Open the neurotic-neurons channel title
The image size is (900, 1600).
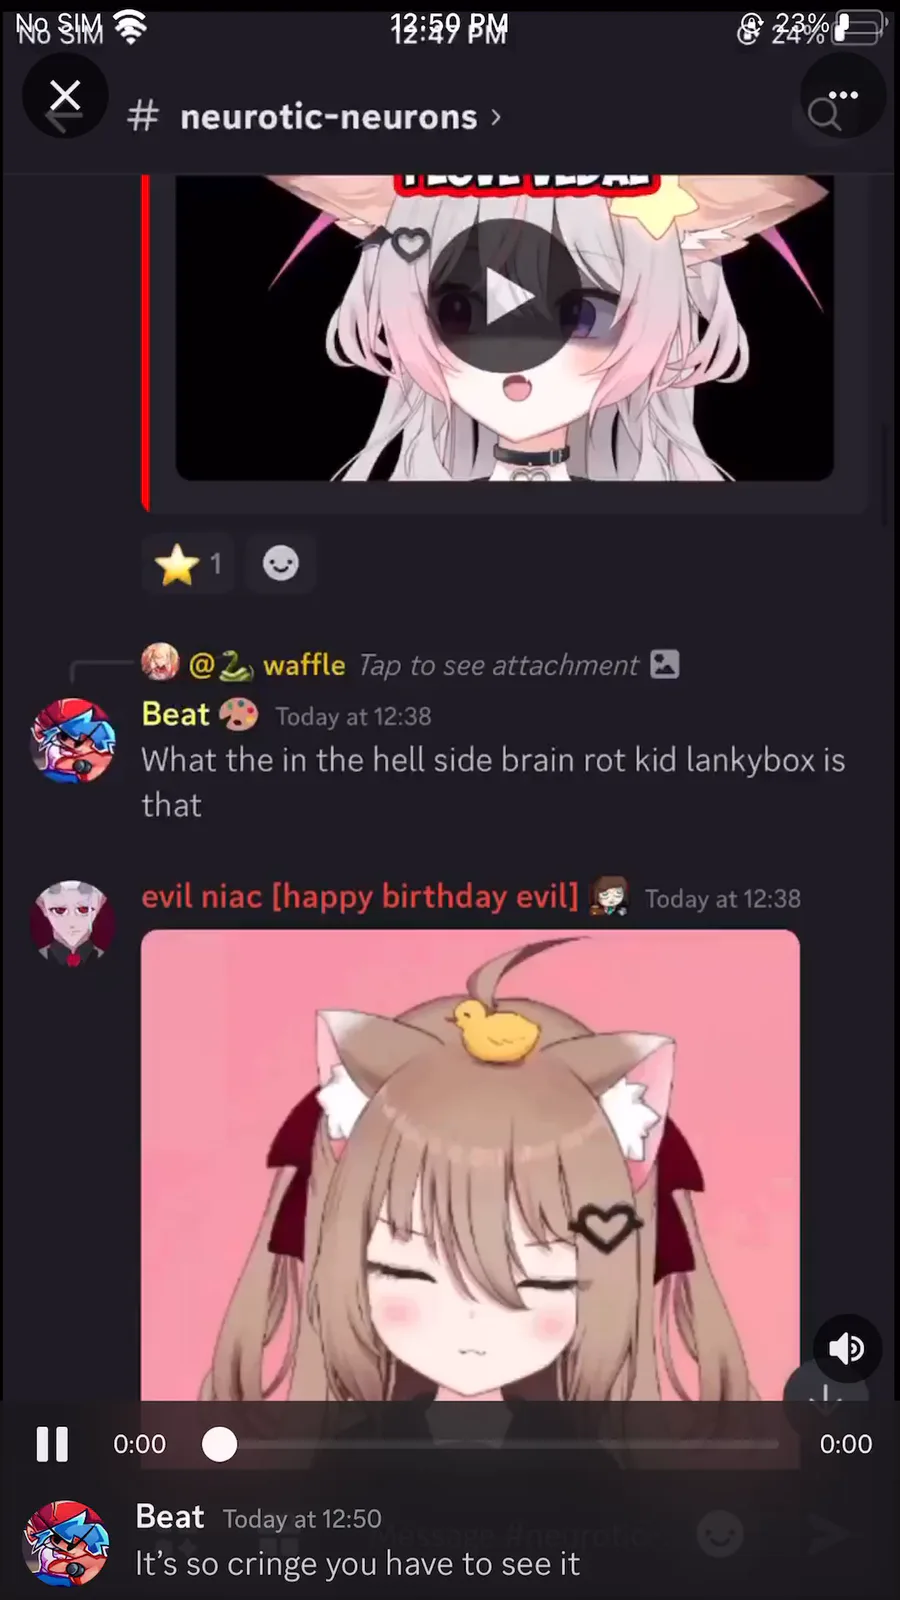tap(328, 118)
